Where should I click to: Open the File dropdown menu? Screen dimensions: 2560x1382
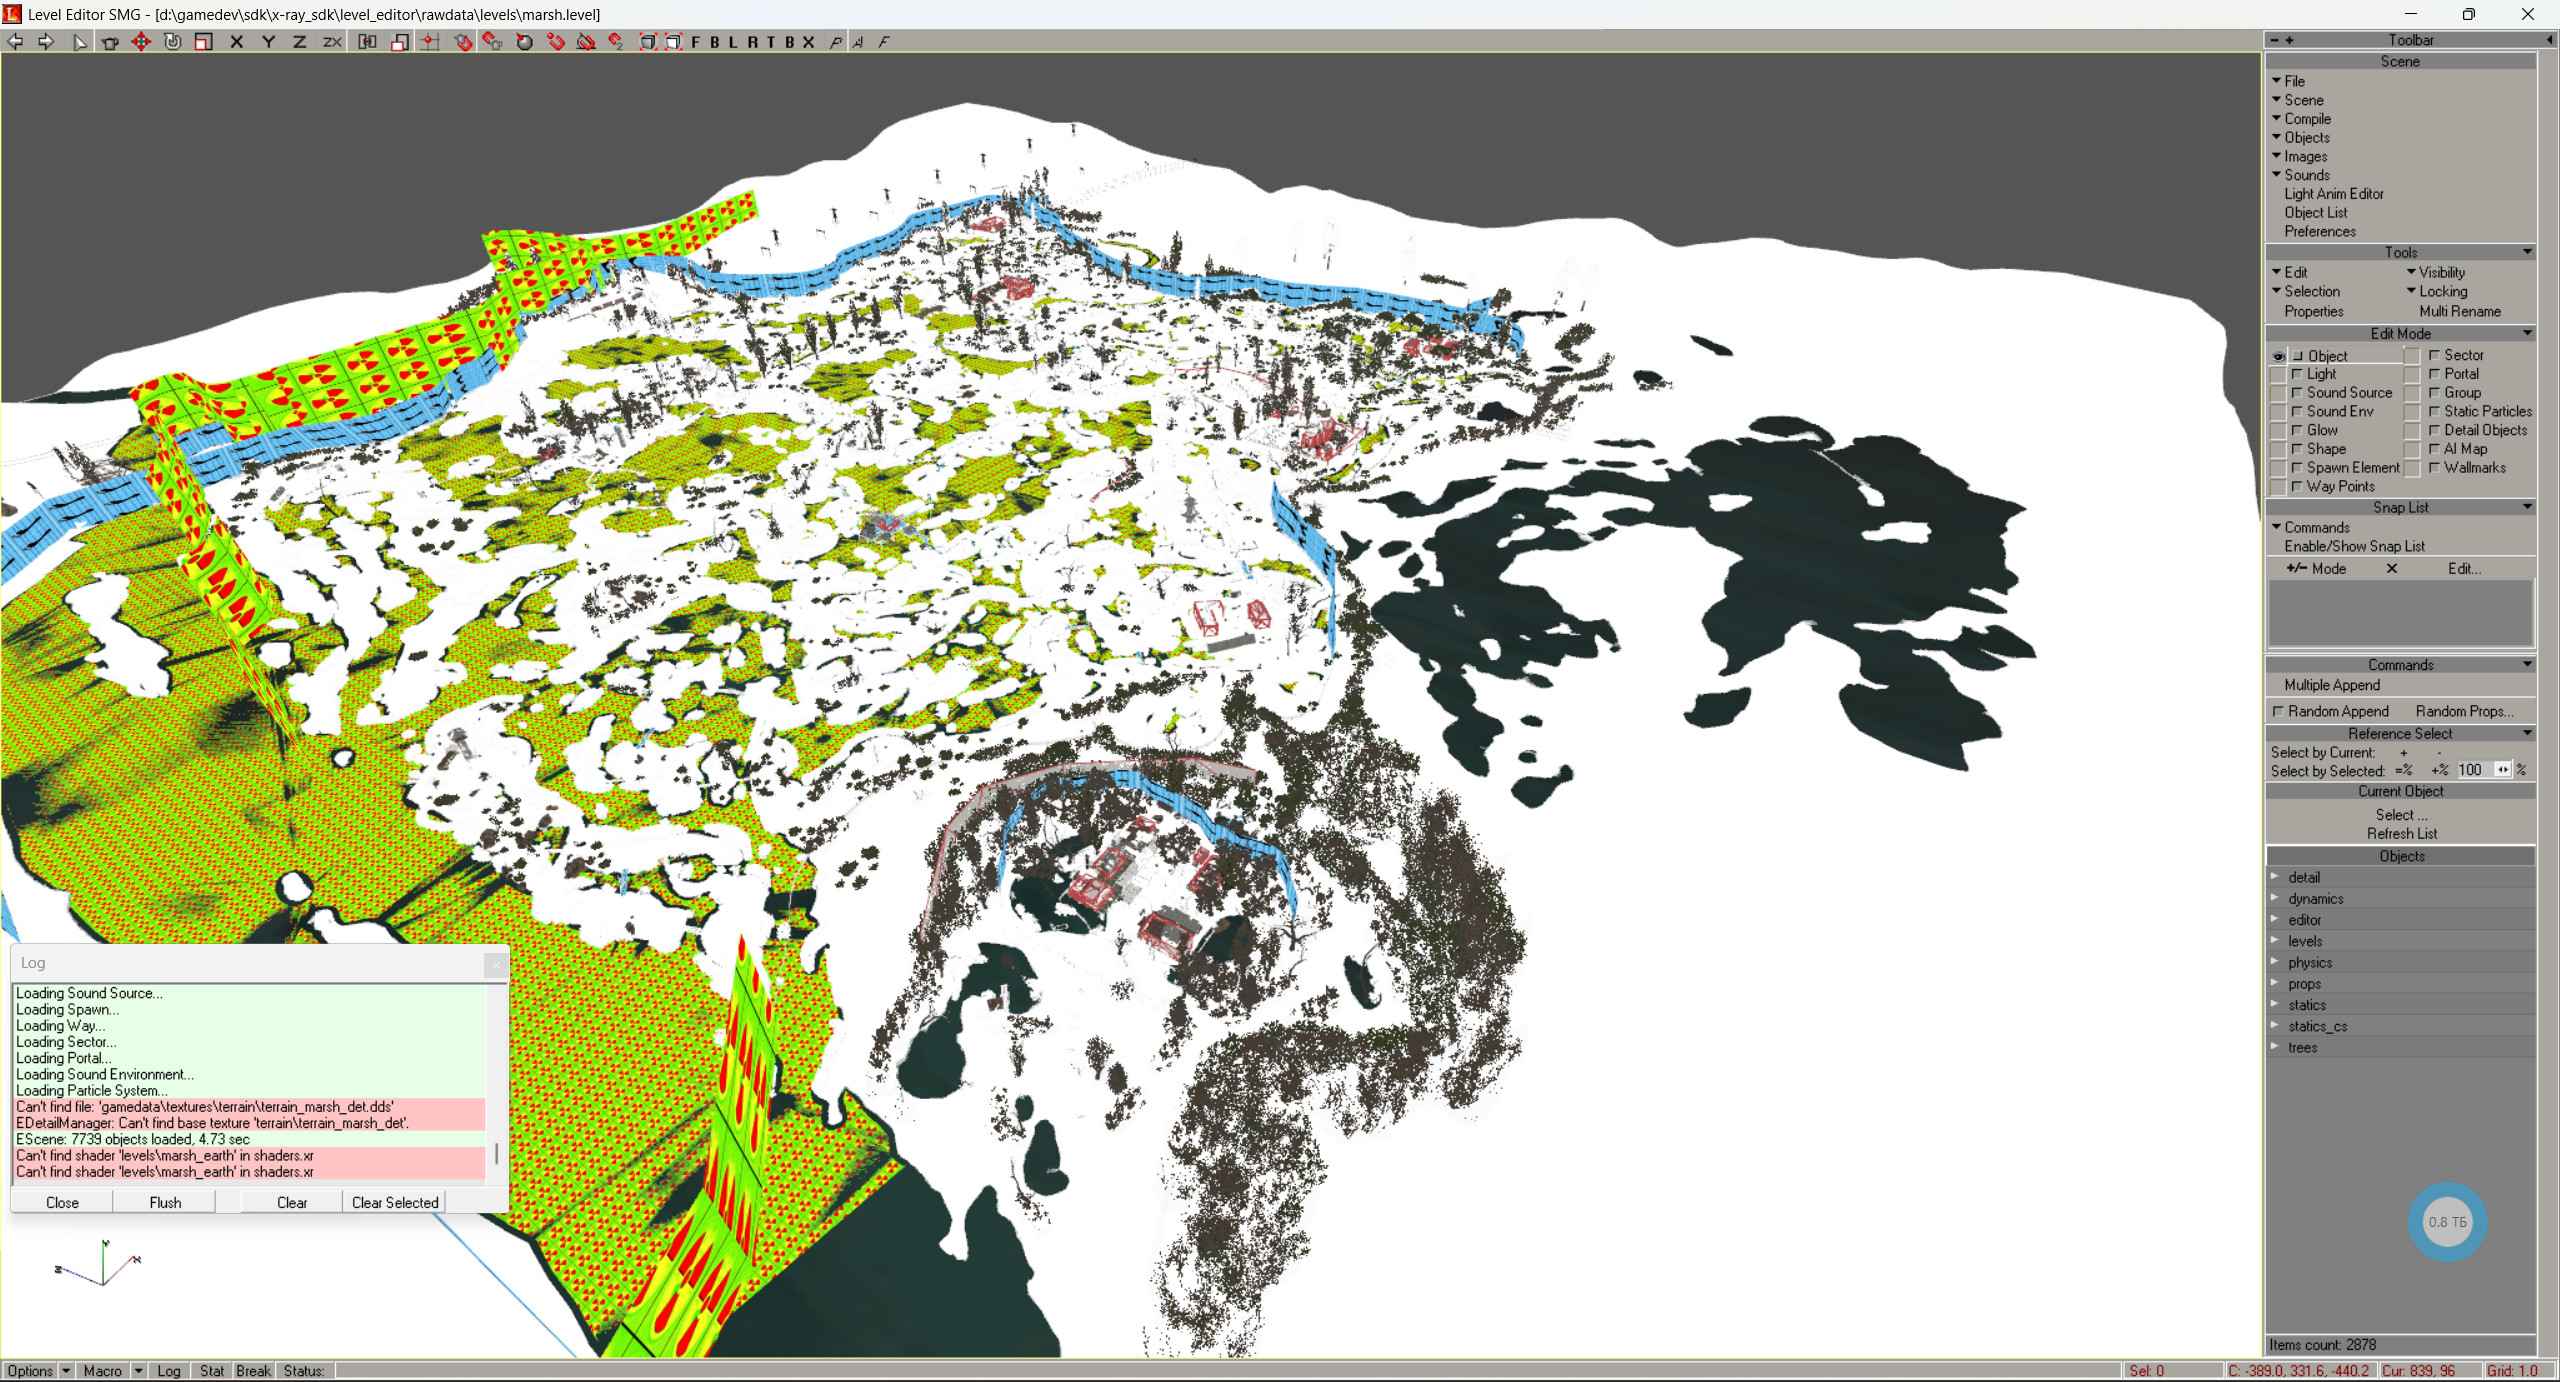pyautogui.click(x=2288, y=81)
